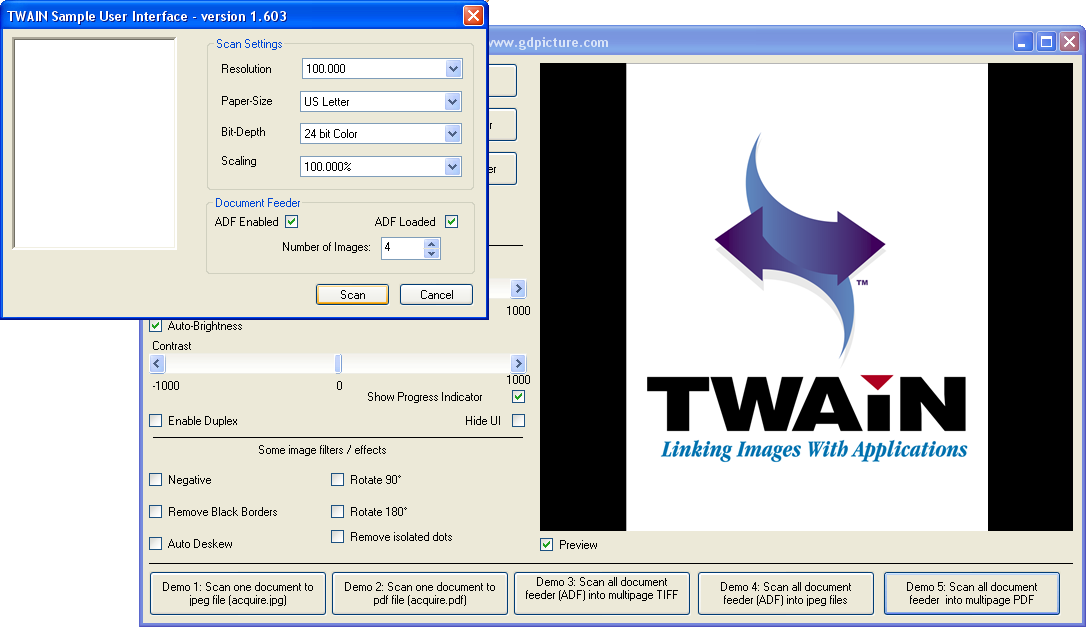Enable Rotate 90° option
The height and width of the screenshot is (627, 1086).
tap(337, 479)
